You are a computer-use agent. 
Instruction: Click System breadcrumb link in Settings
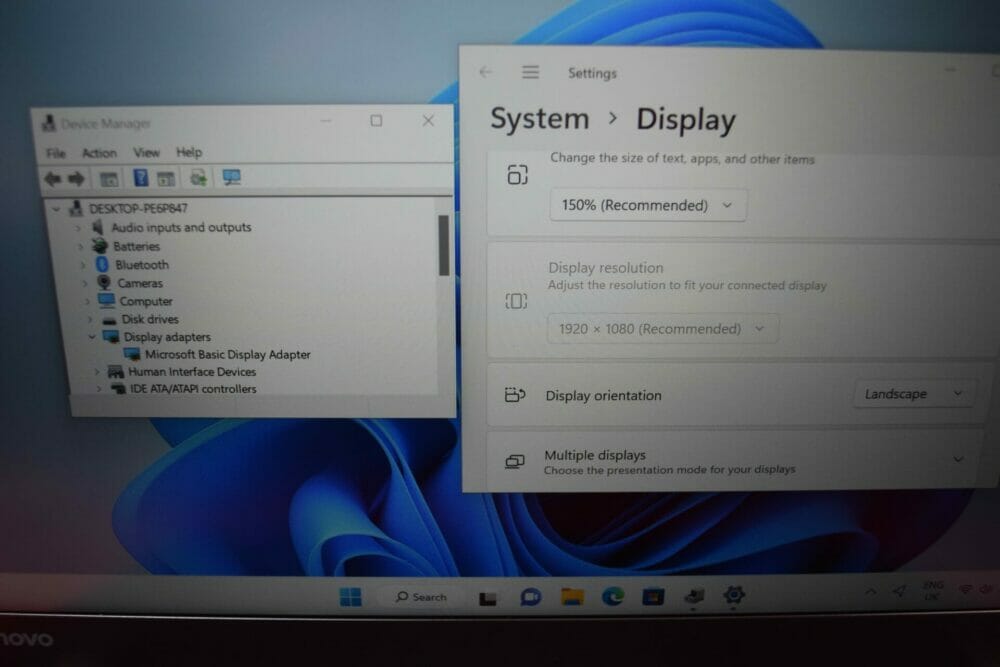(x=540, y=119)
